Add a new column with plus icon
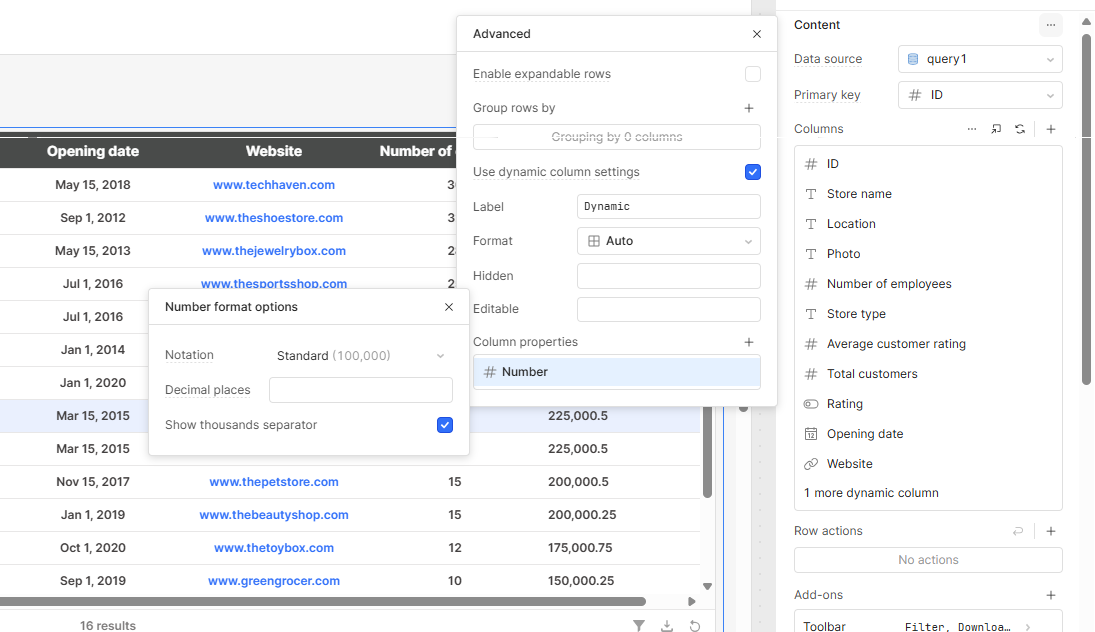The width and height of the screenshot is (1095, 632). click(1051, 129)
